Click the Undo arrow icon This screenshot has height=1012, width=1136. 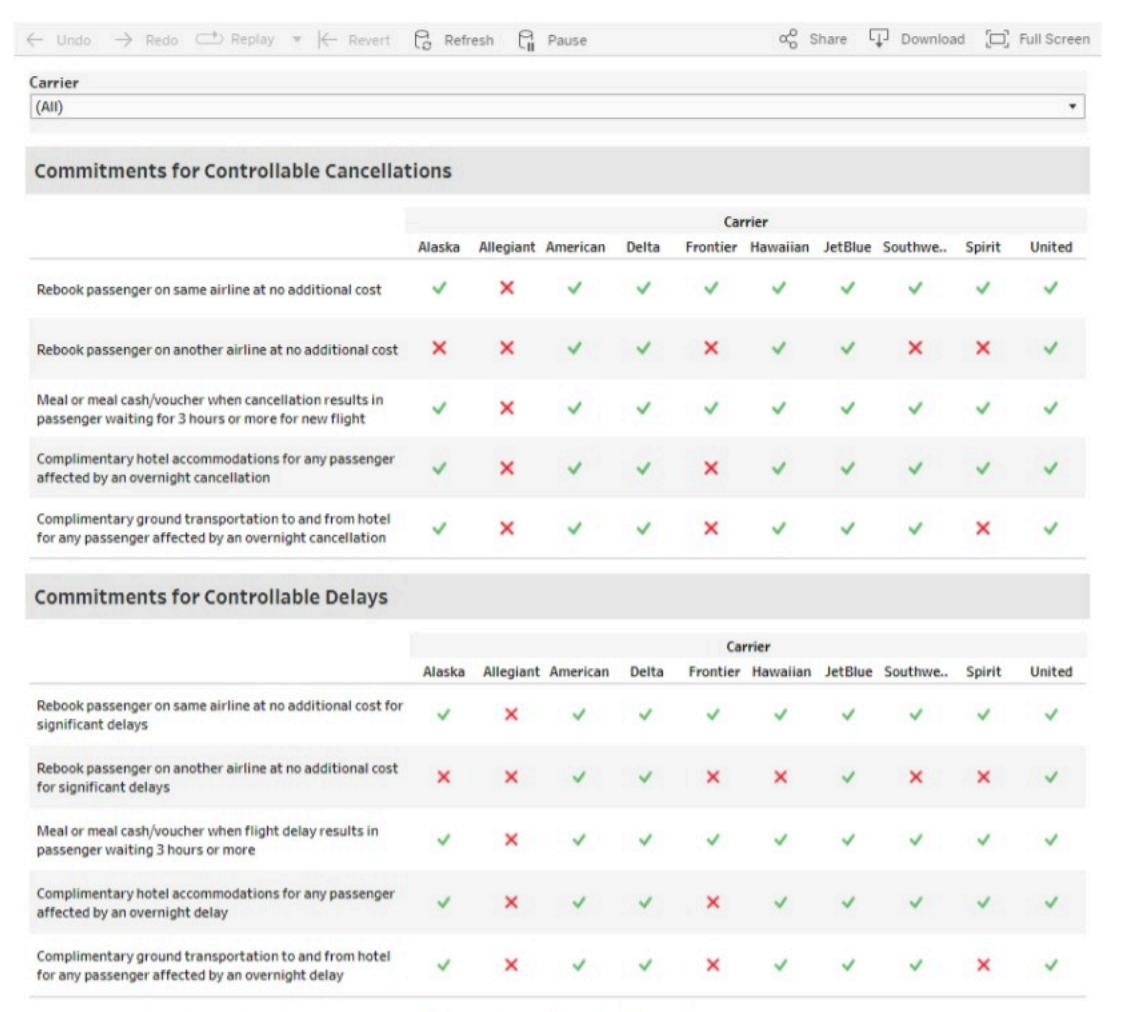[36, 40]
